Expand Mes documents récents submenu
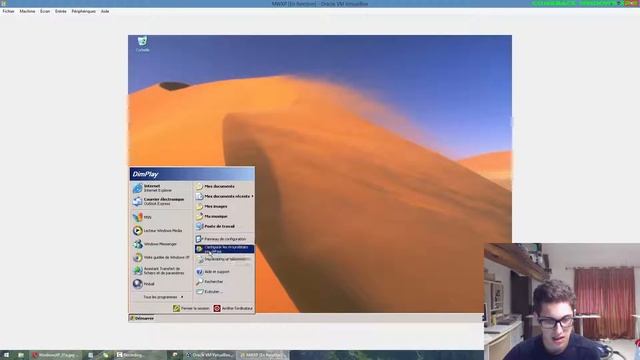The width and height of the screenshot is (640, 360). point(224,196)
